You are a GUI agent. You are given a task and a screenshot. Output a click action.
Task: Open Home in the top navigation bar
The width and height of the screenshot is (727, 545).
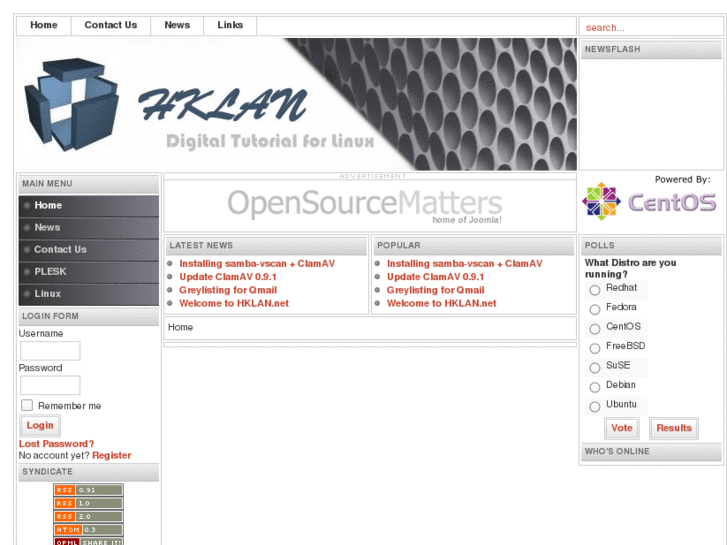tap(44, 25)
